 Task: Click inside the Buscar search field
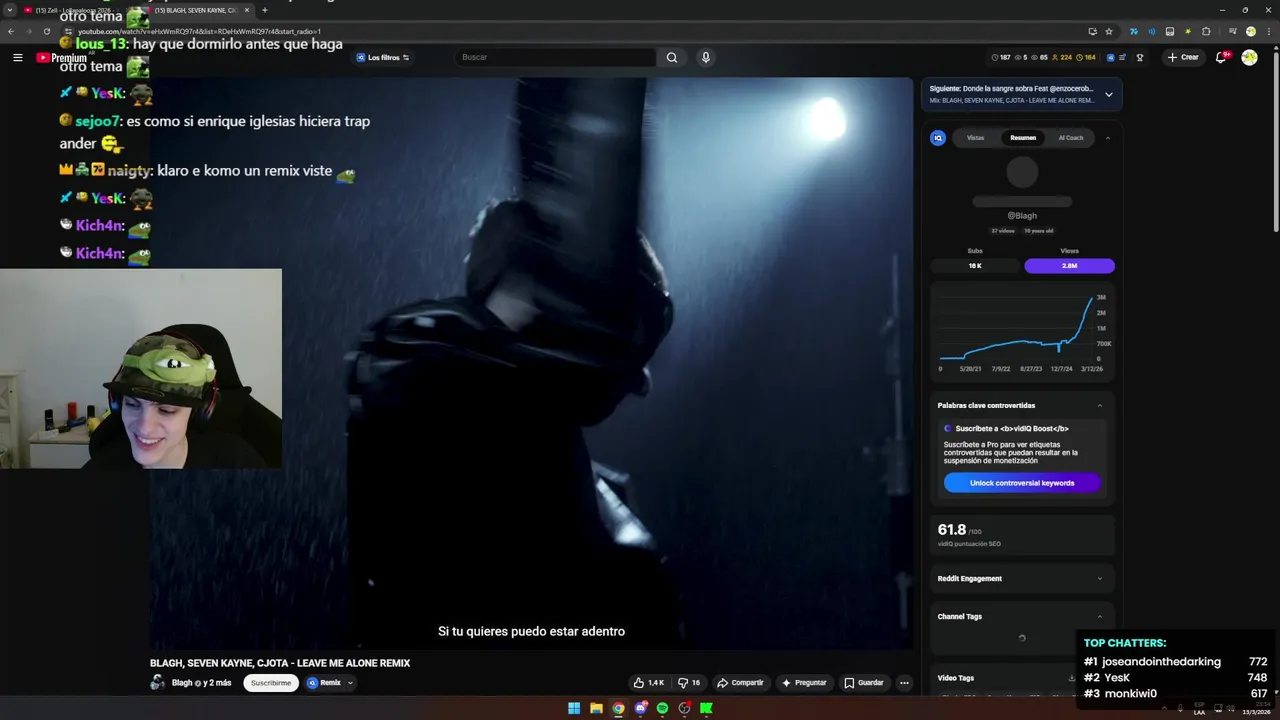pos(555,57)
